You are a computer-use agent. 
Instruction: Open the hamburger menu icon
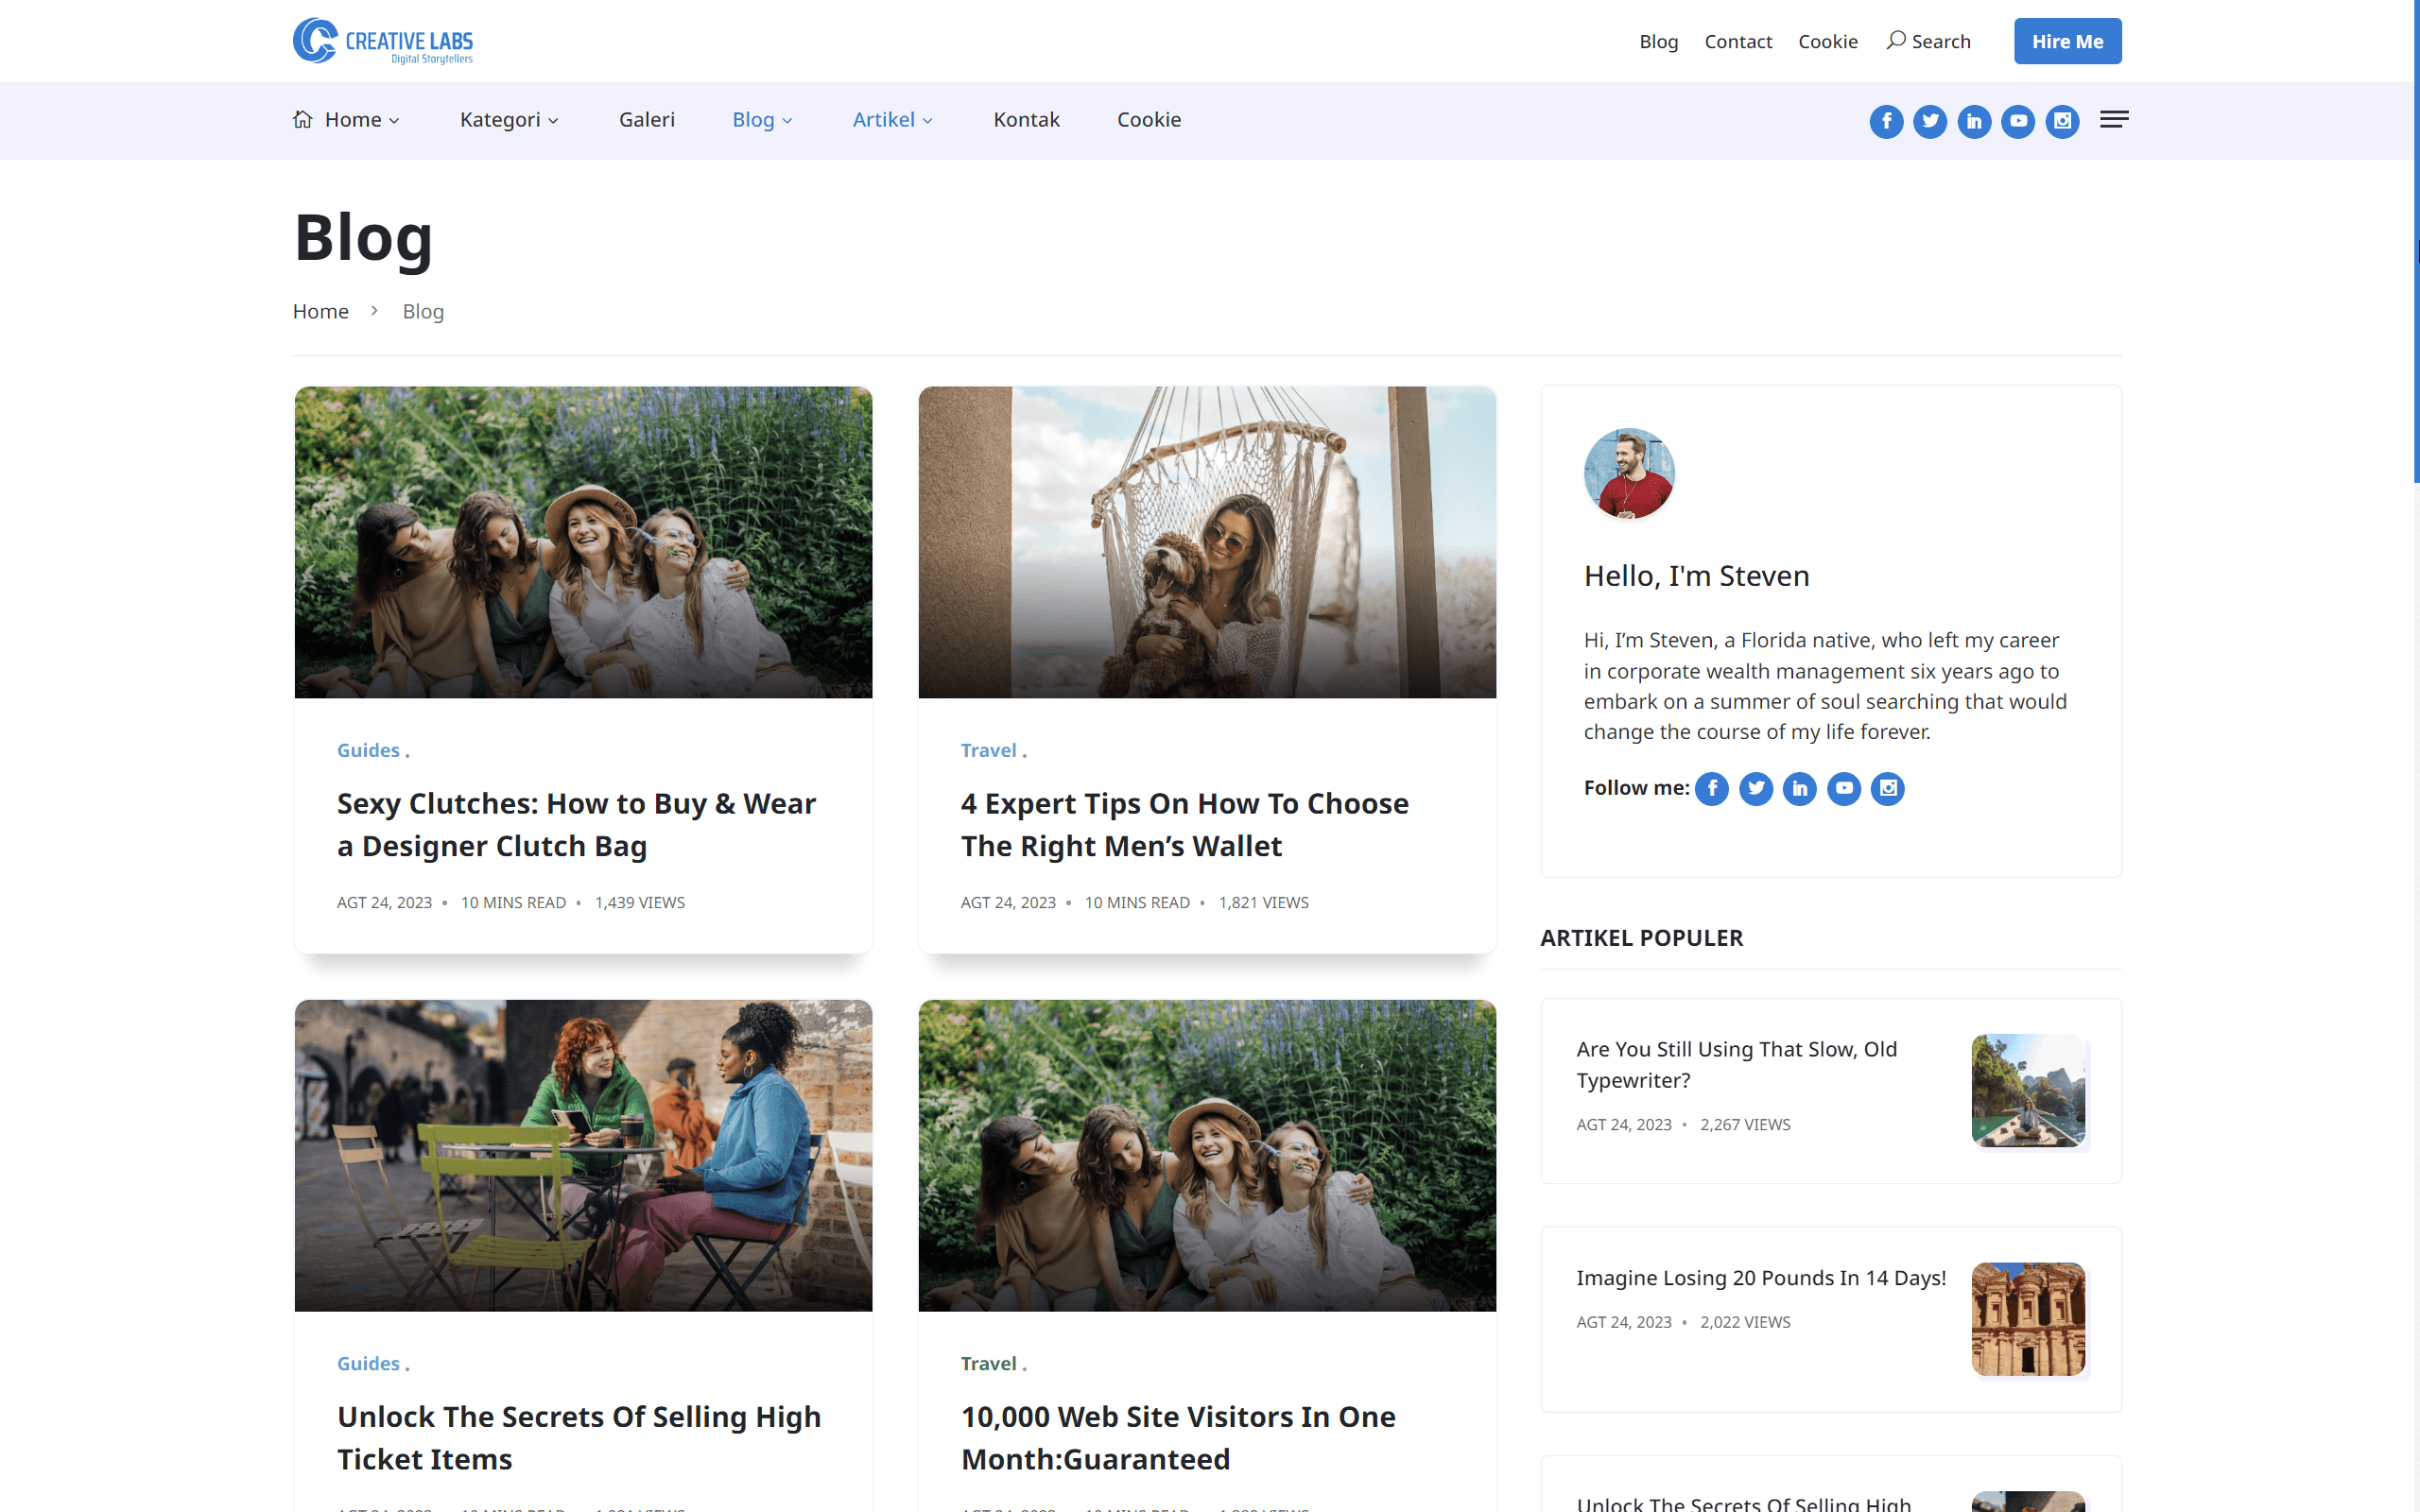coord(2113,120)
